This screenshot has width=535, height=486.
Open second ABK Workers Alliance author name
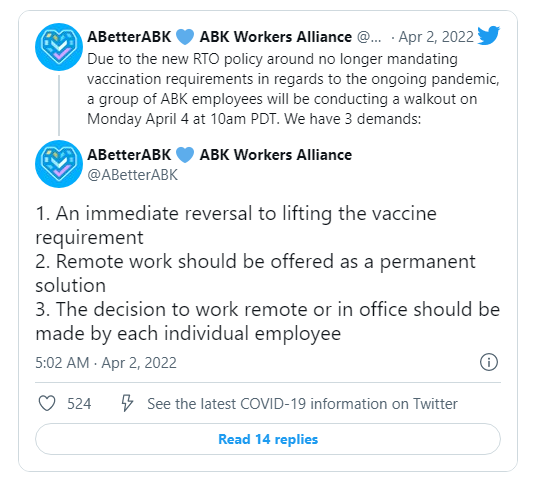click(x=276, y=155)
